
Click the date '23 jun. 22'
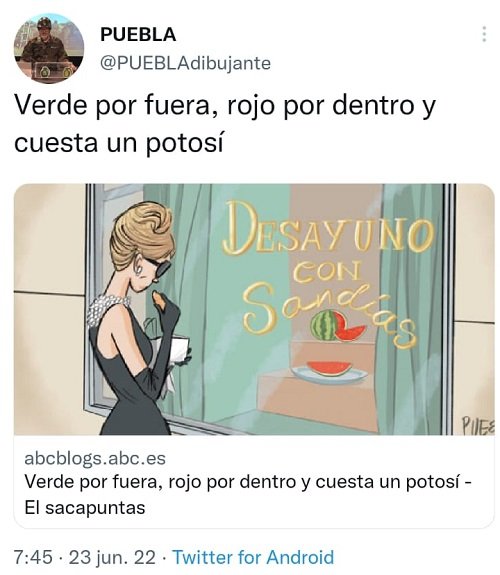tap(112, 557)
